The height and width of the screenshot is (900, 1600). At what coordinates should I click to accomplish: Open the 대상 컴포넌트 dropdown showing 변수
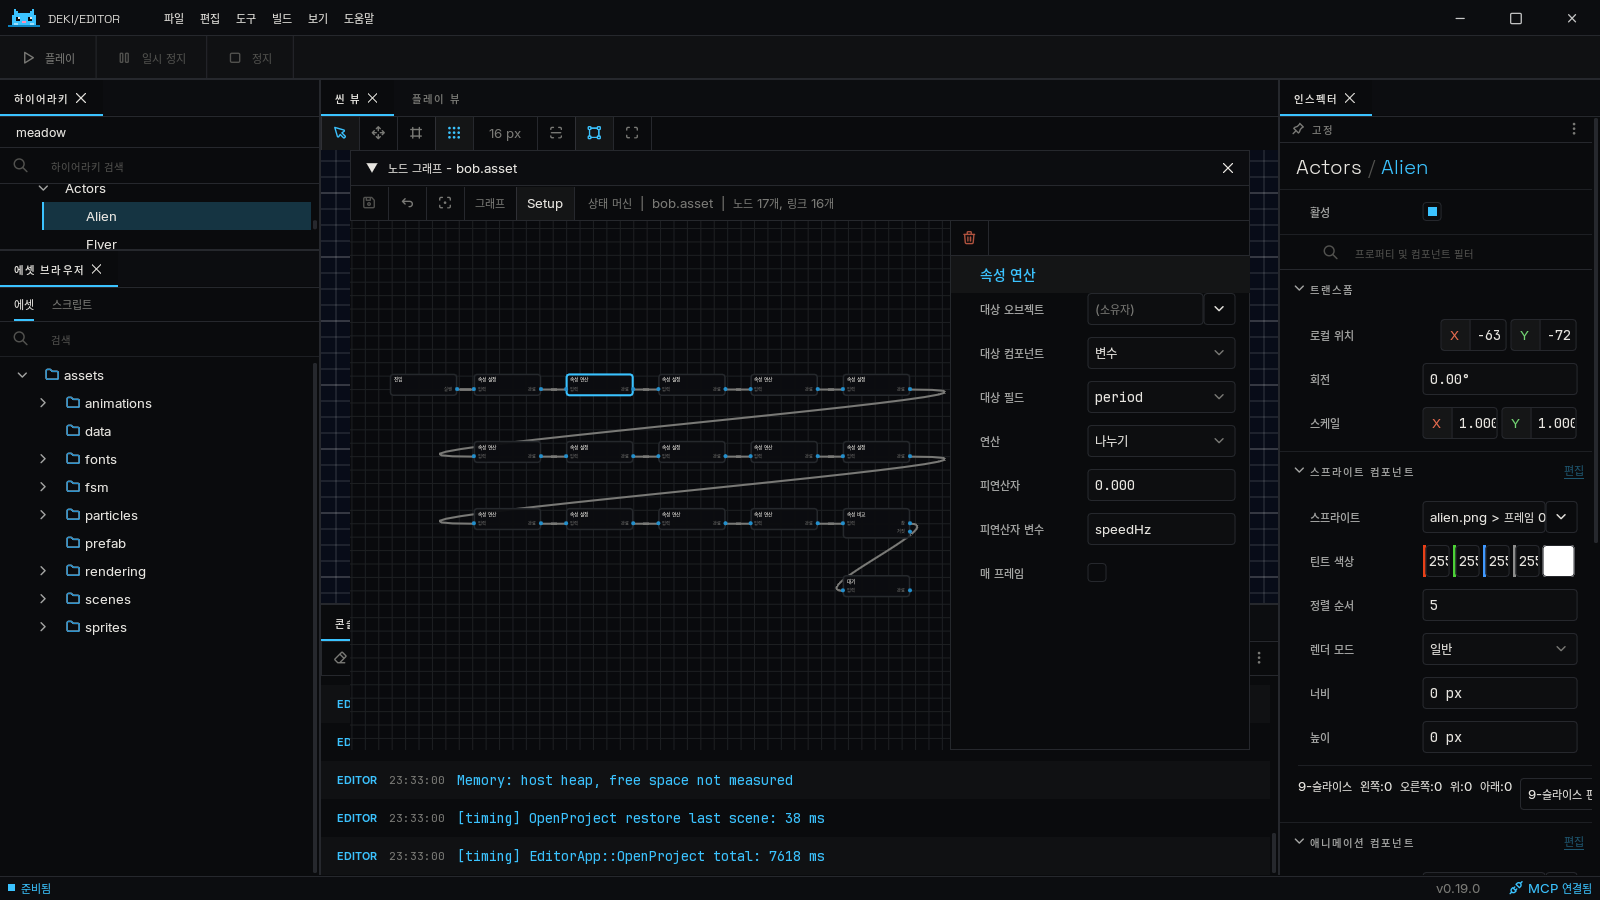[x=1161, y=353]
